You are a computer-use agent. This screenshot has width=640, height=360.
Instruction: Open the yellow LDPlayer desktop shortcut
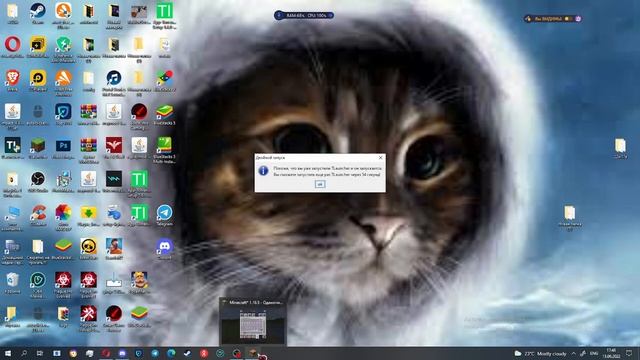click(x=38, y=80)
